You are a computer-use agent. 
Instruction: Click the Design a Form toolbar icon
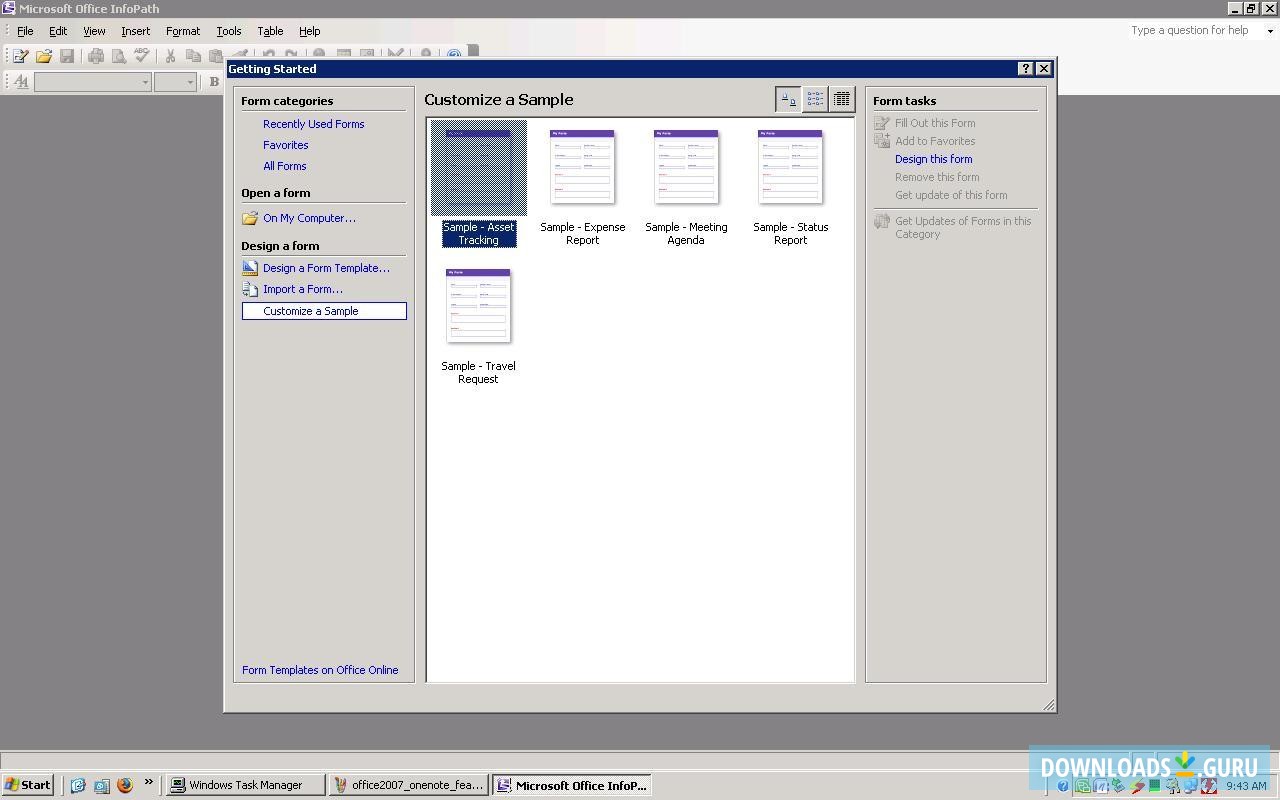click(x=20, y=56)
